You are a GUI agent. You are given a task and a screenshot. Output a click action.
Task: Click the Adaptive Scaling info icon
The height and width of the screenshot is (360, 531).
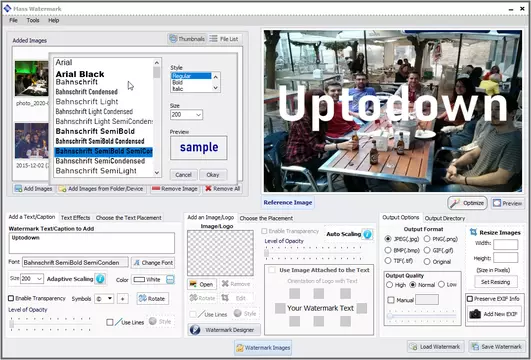100,279
